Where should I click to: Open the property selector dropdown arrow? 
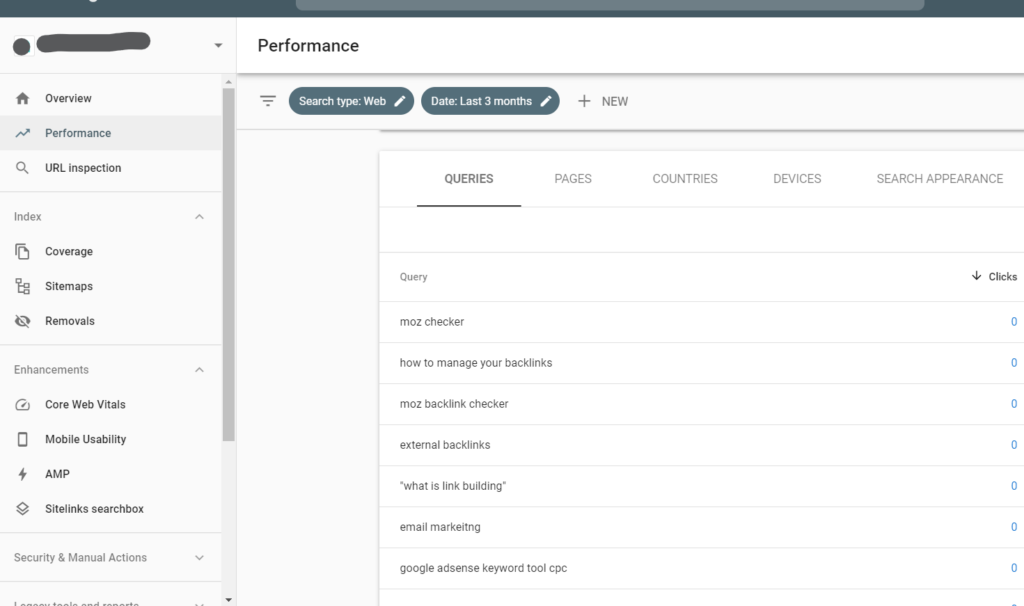(218, 46)
